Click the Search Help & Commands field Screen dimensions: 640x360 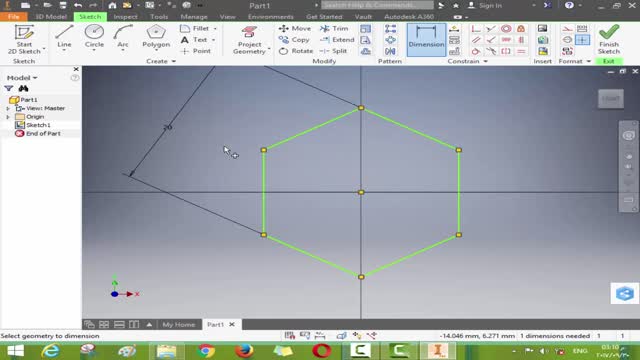tap(377, 5)
